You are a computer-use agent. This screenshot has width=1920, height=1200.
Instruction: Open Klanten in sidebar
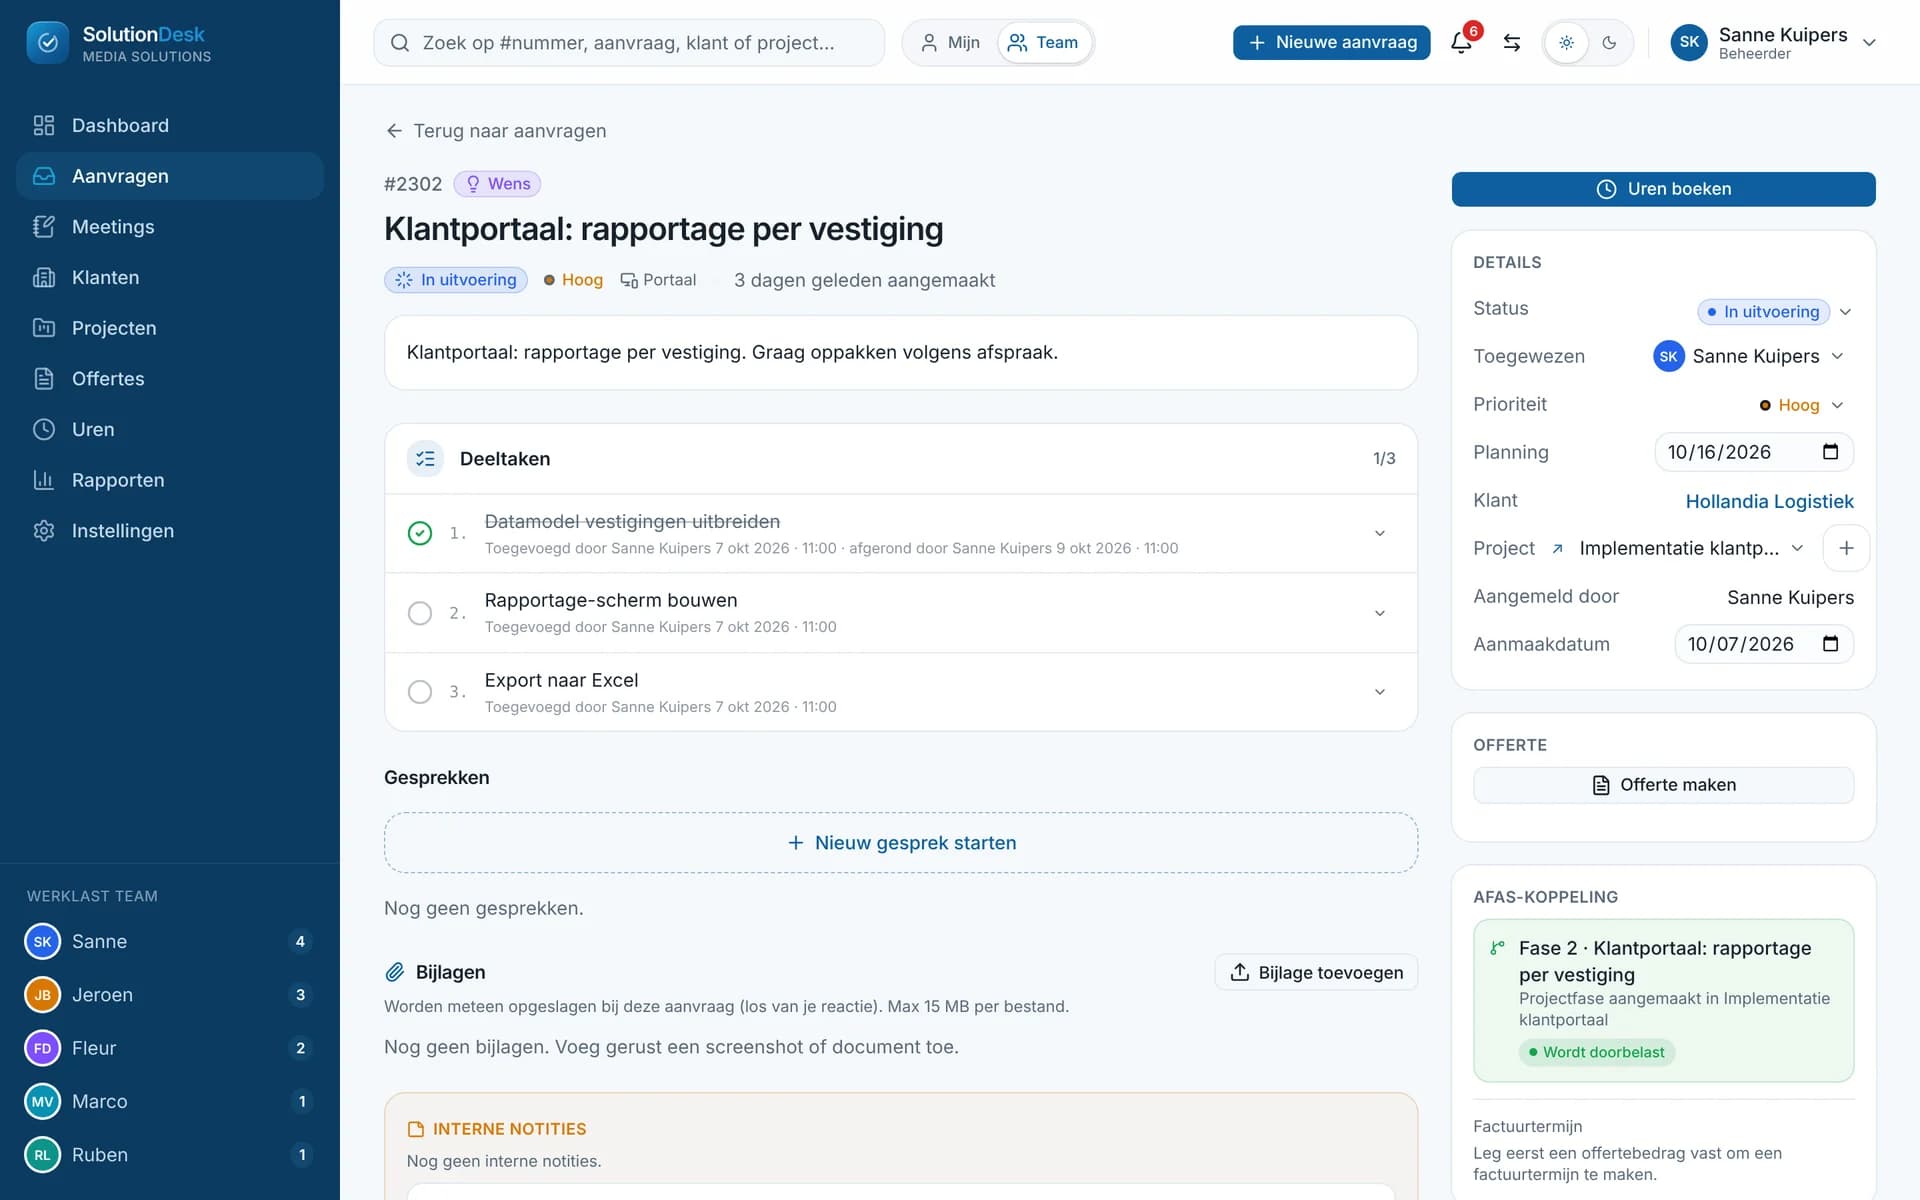point(170,277)
